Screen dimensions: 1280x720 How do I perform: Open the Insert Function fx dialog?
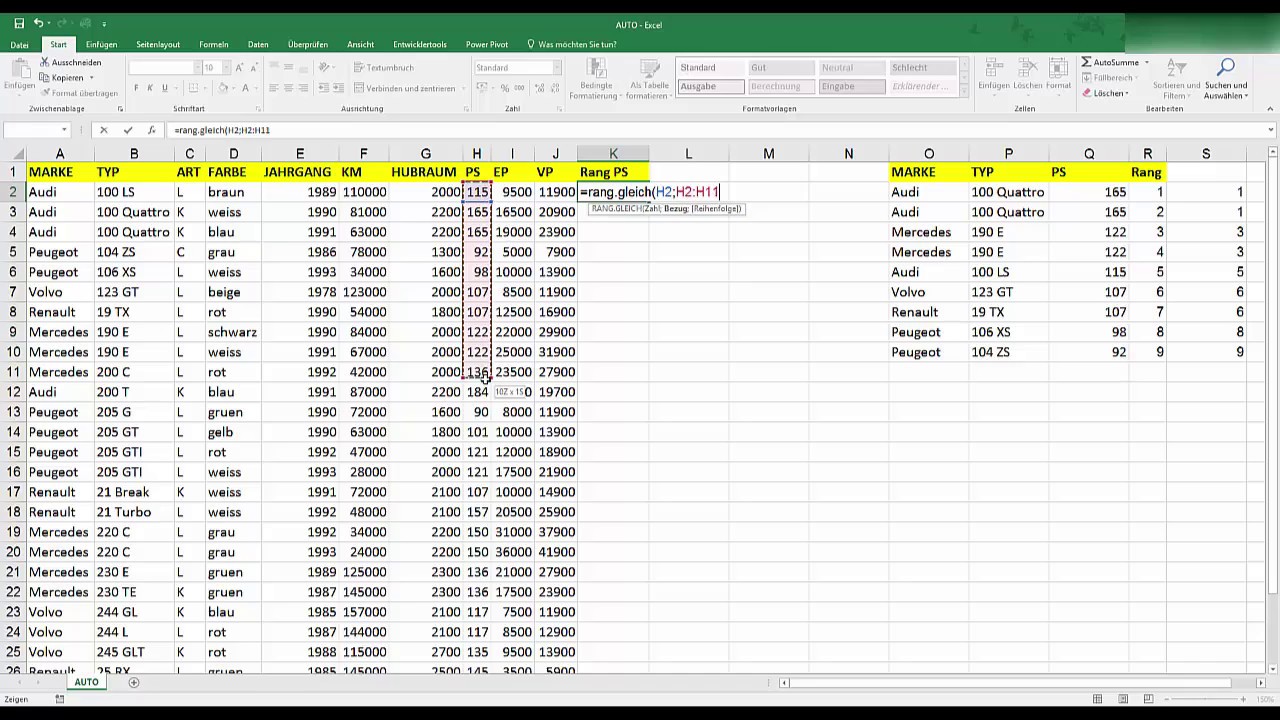(151, 130)
